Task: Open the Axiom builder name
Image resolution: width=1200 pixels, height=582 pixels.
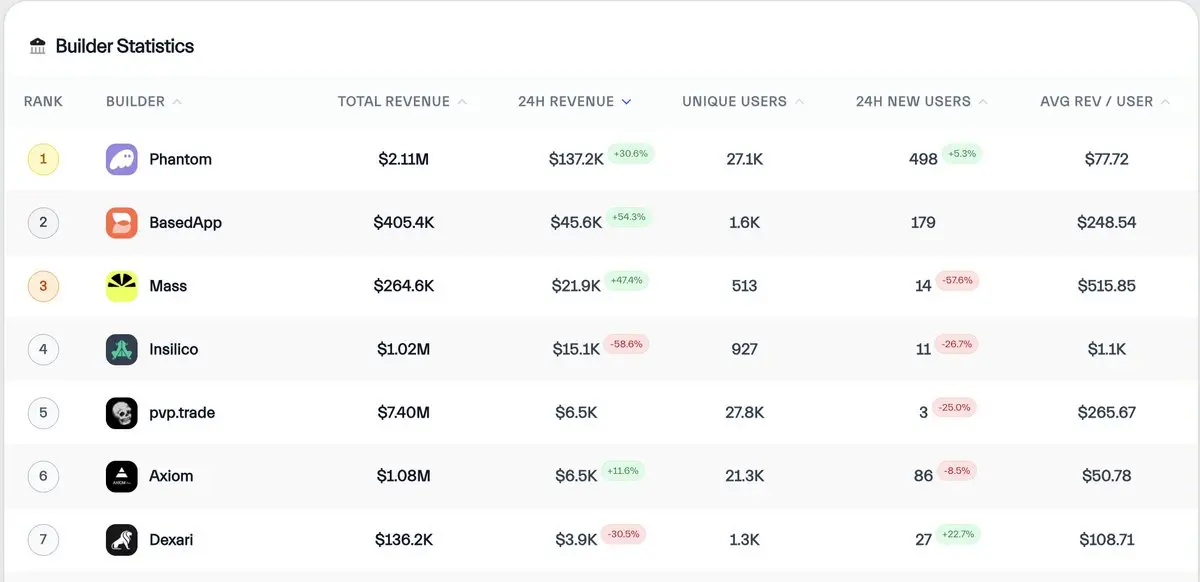Action: click(x=171, y=476)
